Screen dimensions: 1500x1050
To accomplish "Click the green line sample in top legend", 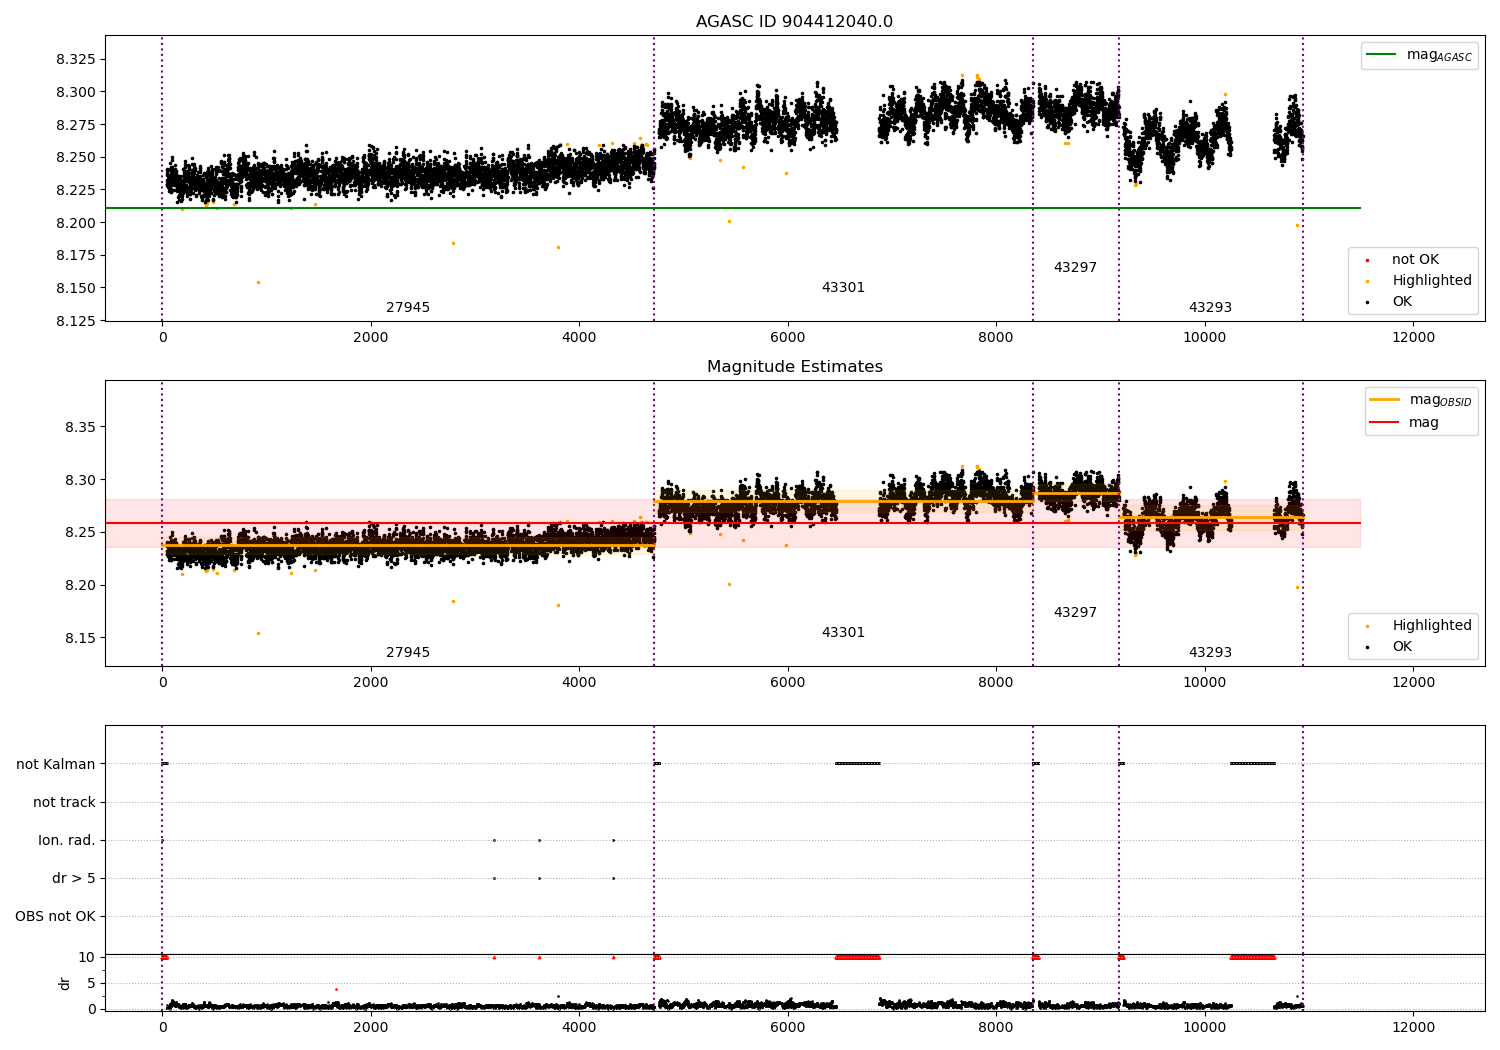I will point(1383,55).
